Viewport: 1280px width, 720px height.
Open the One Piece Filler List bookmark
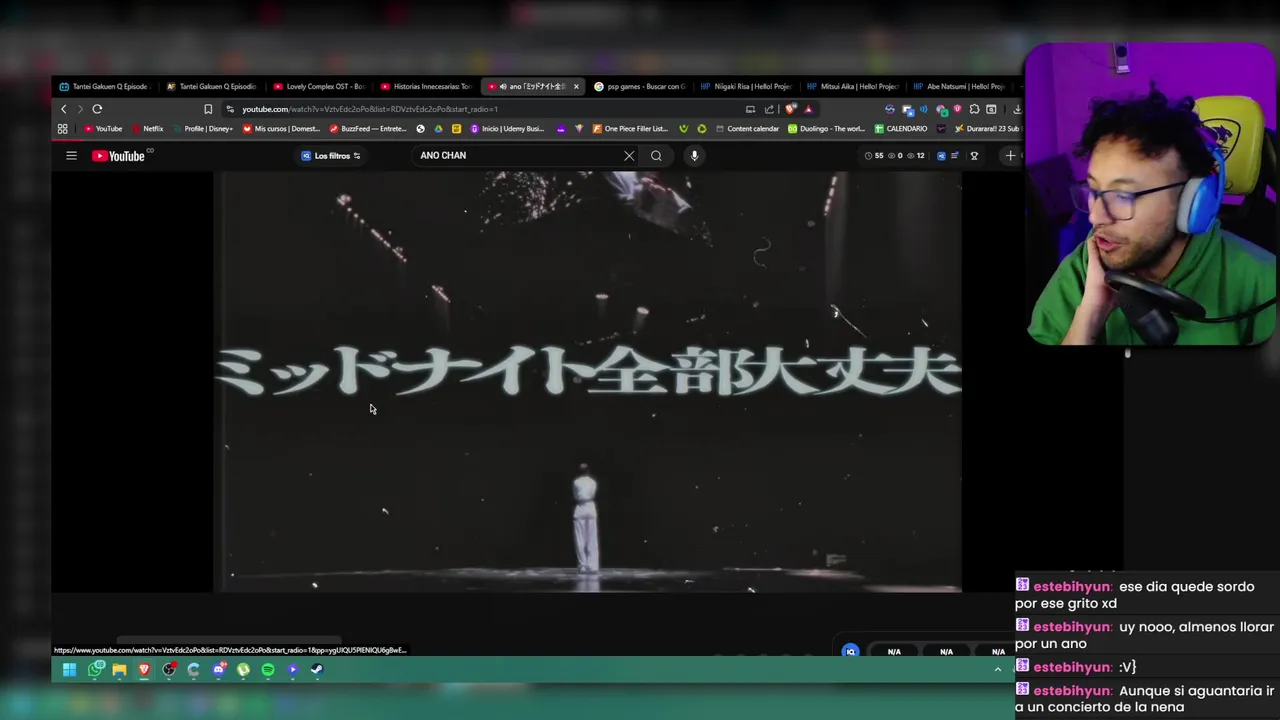tap(630, 129)
